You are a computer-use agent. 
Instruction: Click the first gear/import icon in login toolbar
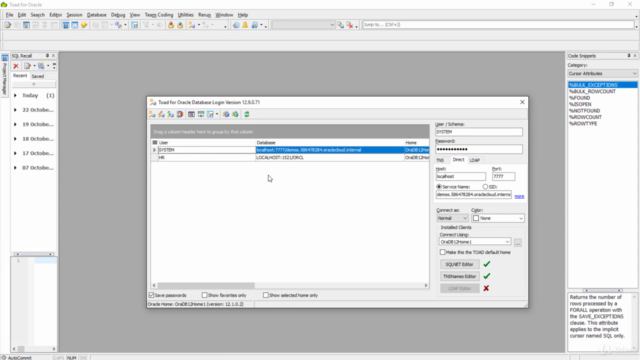click(x=226, y=114)
